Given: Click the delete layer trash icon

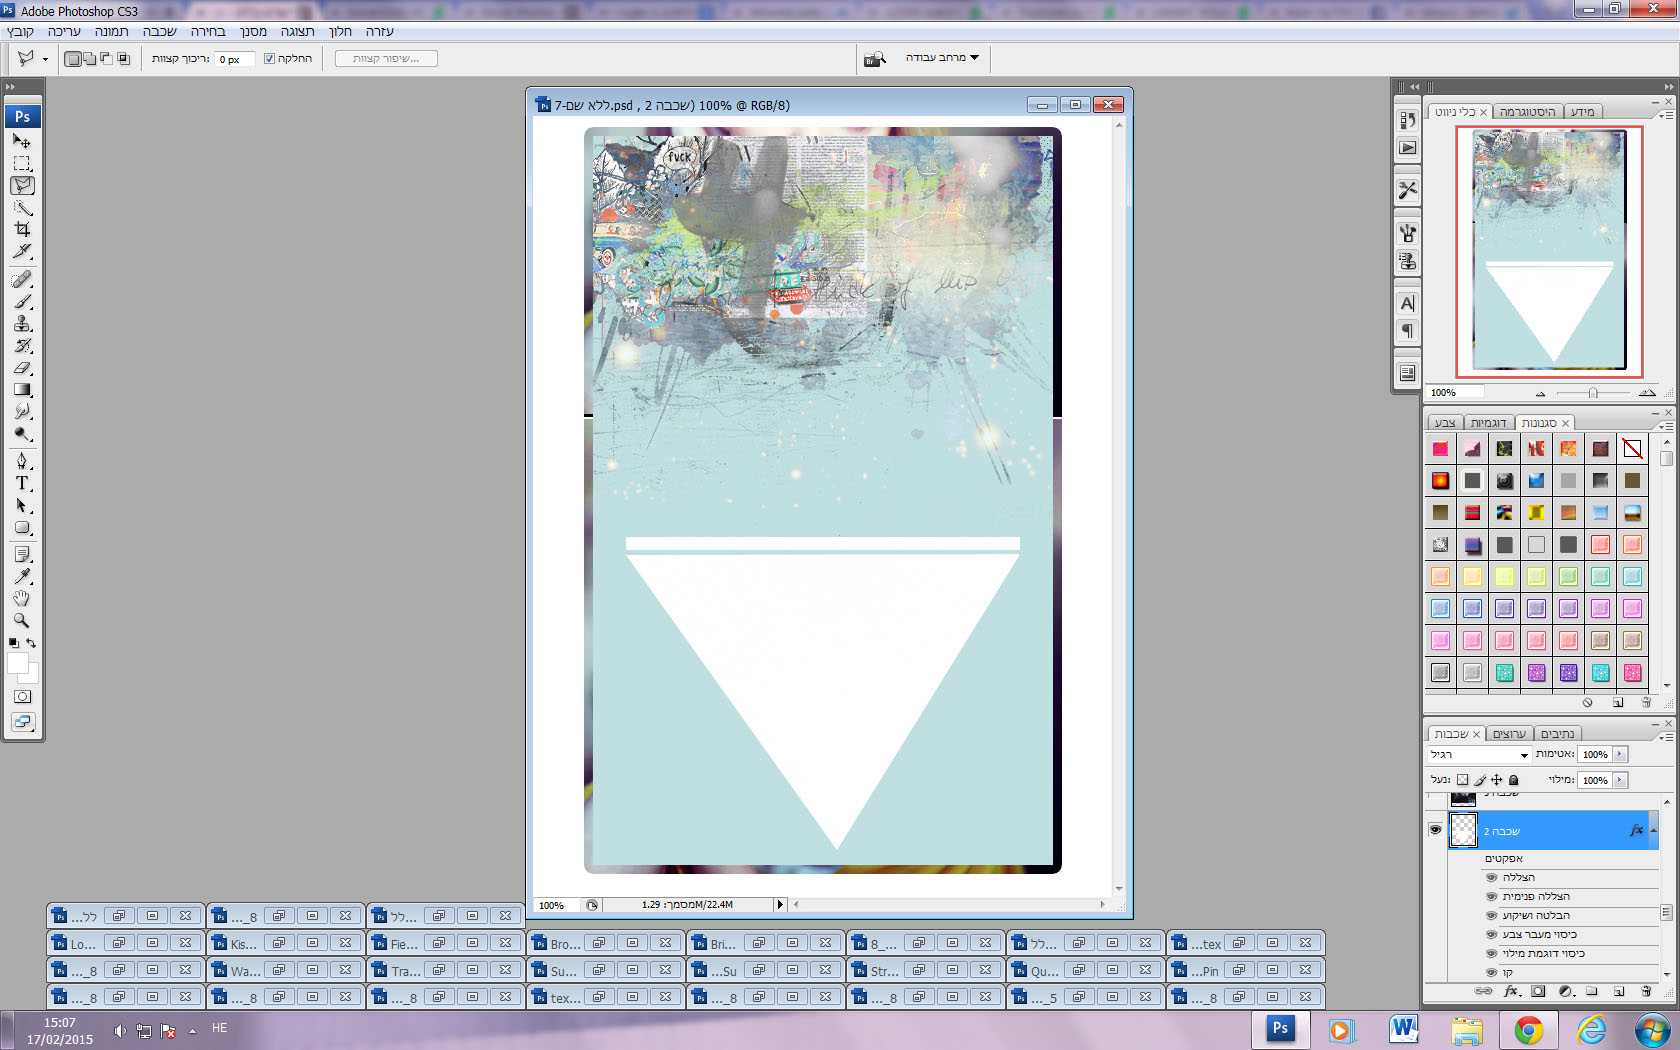Looking at the screenshot, I should click(1646, 991).
